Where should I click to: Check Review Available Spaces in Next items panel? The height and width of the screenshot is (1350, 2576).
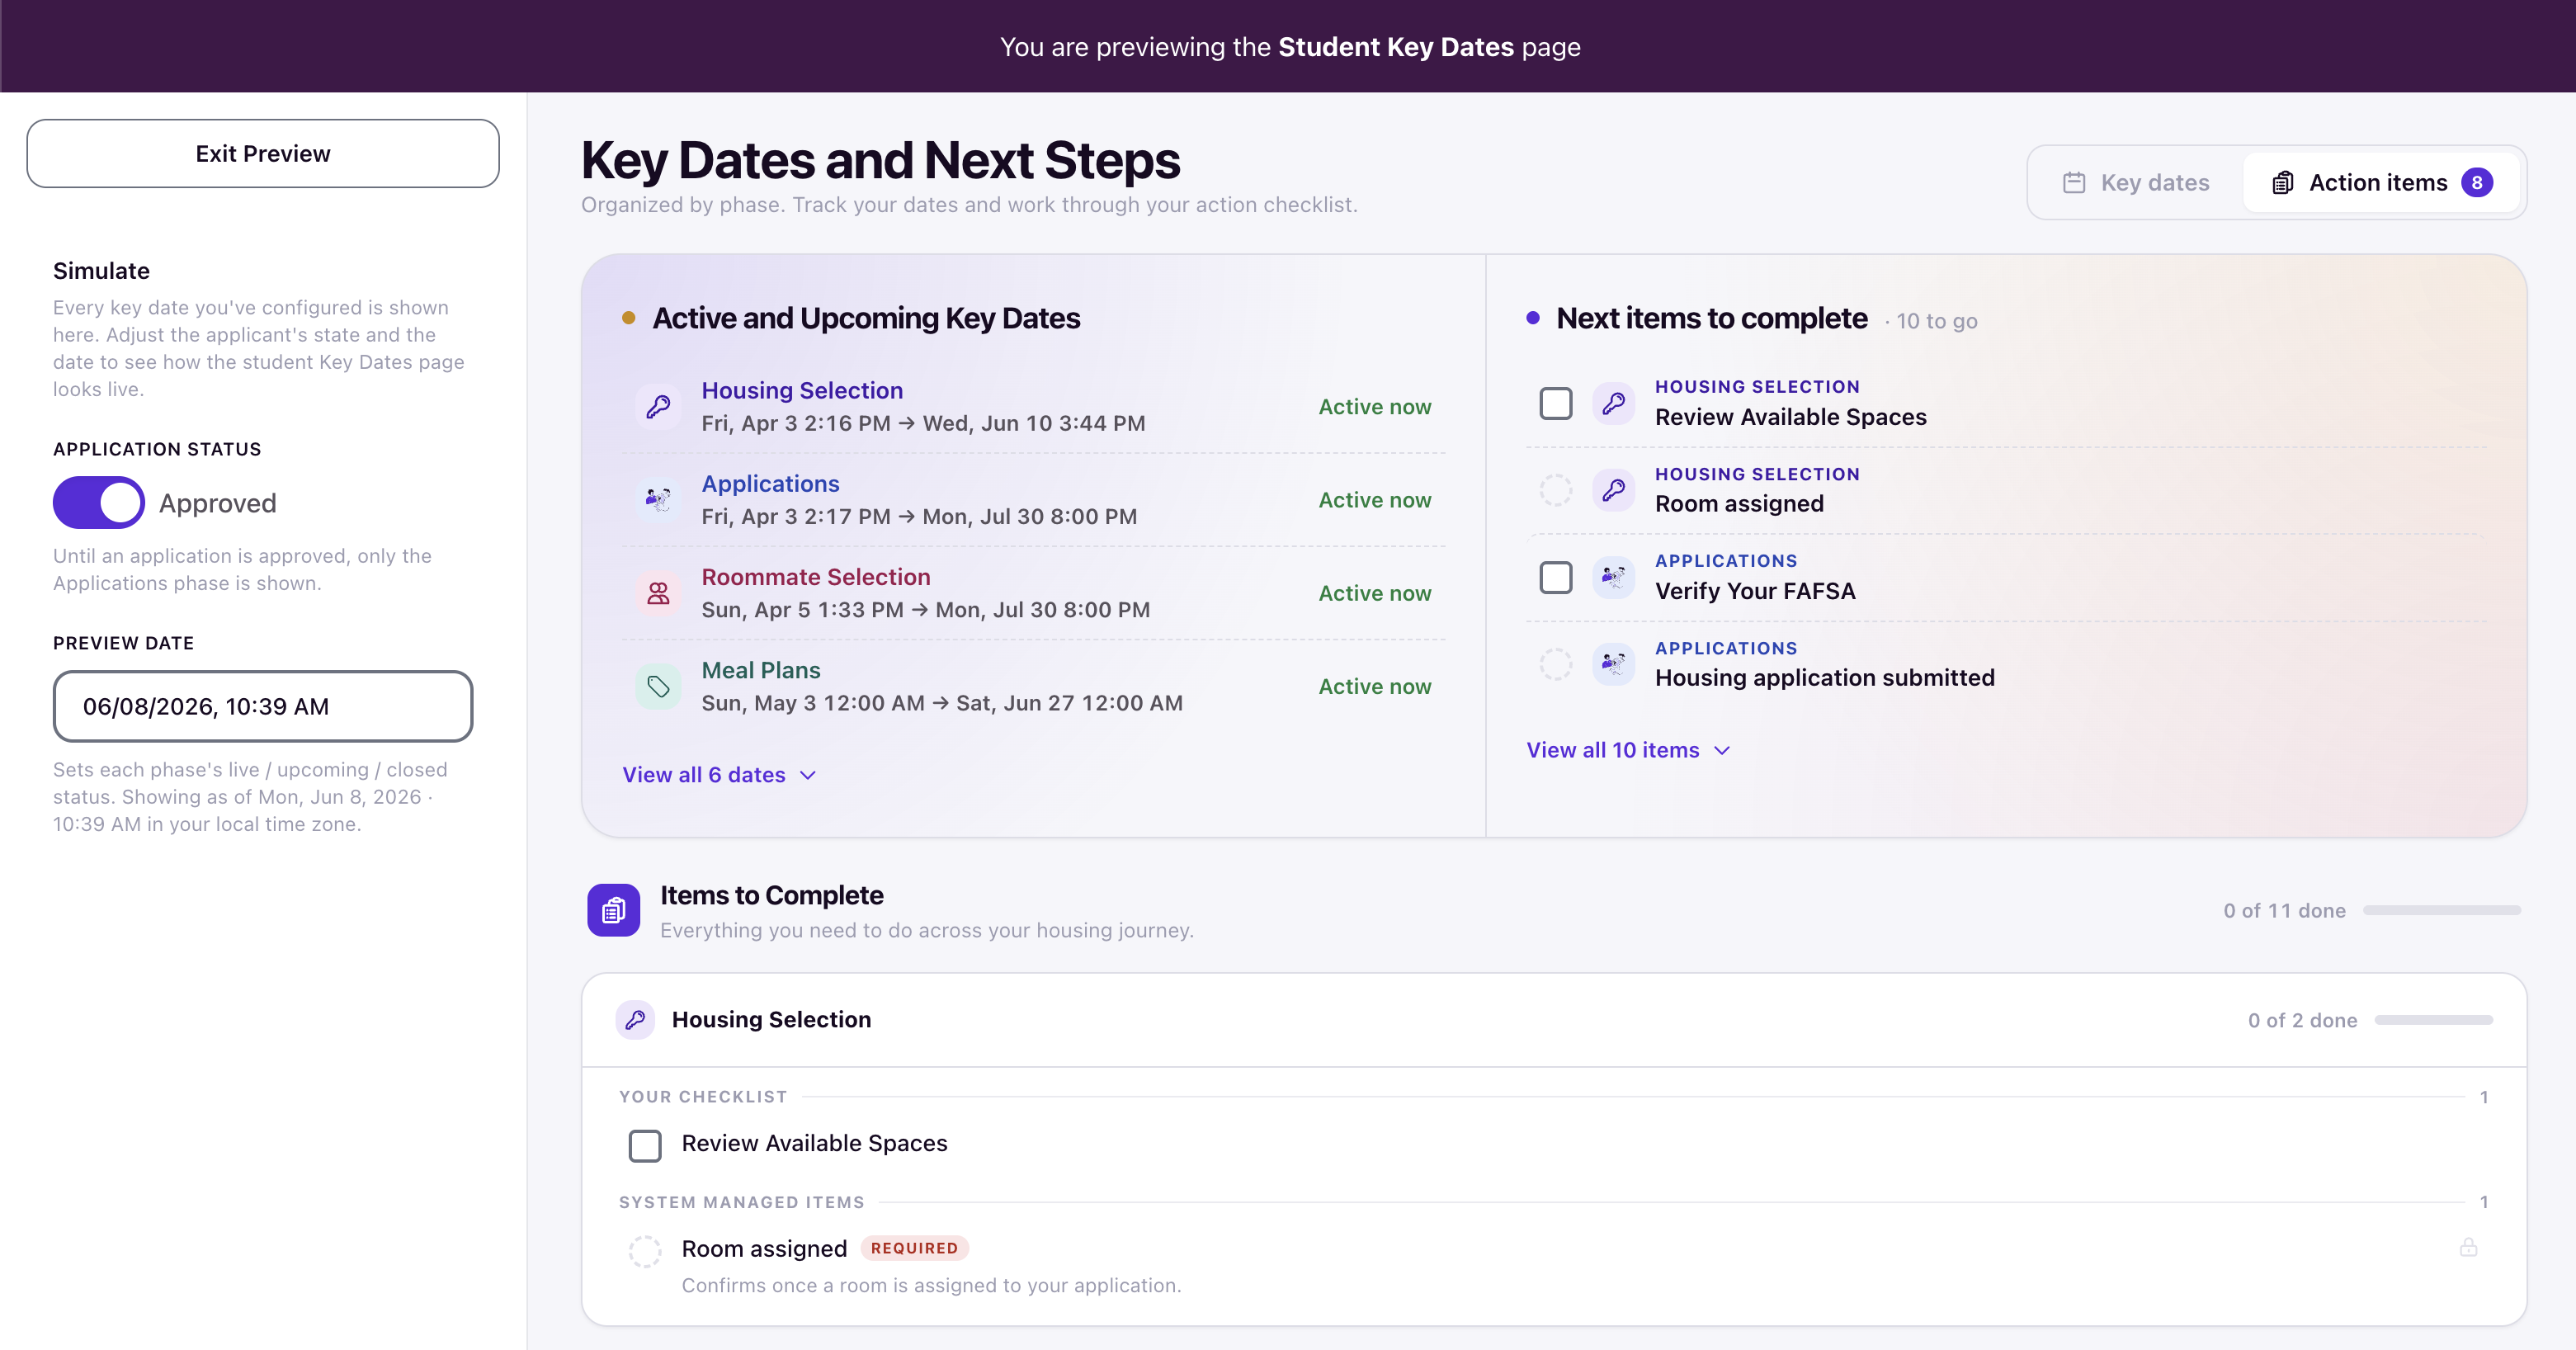pyautogui.click(x=1555, y=403)
